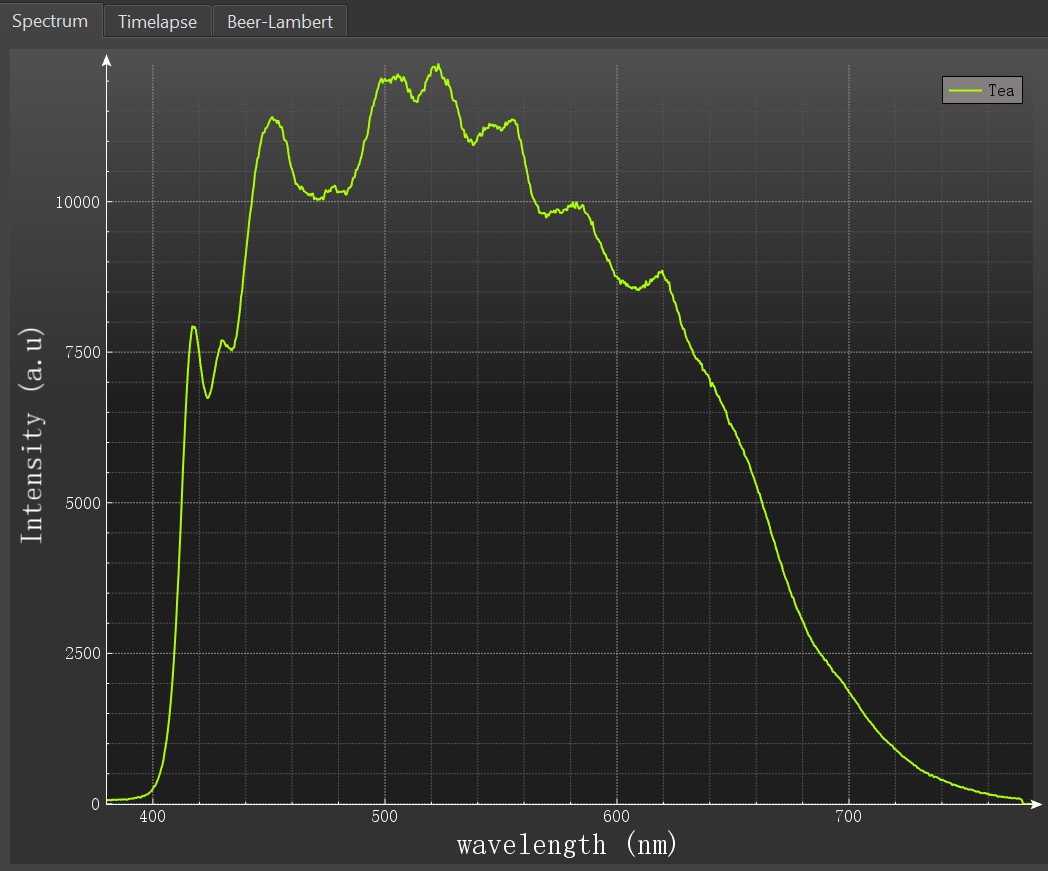Click the 400 tick label on wavelength axis
This screenshot has width=1048, height=871.
click(153, 817)
